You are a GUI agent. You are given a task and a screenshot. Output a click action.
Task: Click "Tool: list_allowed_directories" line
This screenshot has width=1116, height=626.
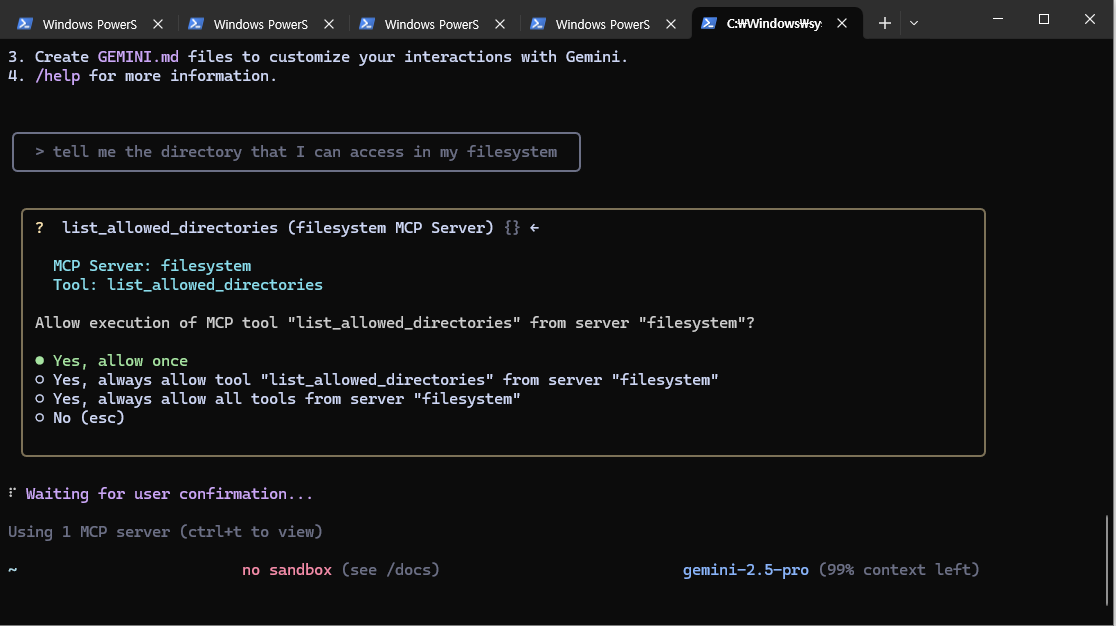coord(188,285)
